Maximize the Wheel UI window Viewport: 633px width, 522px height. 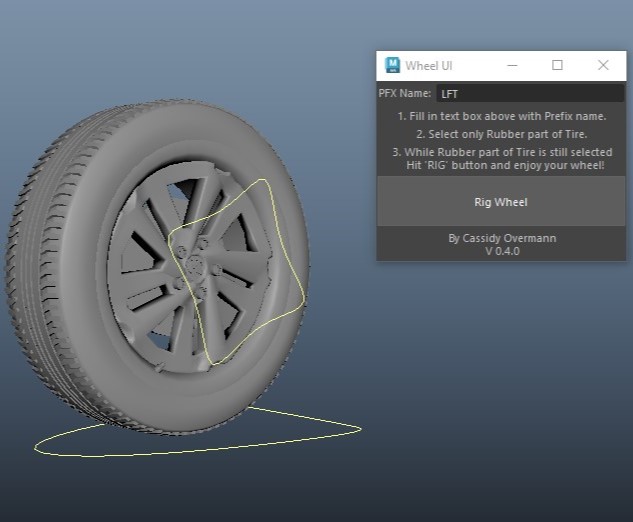point(557,65)
